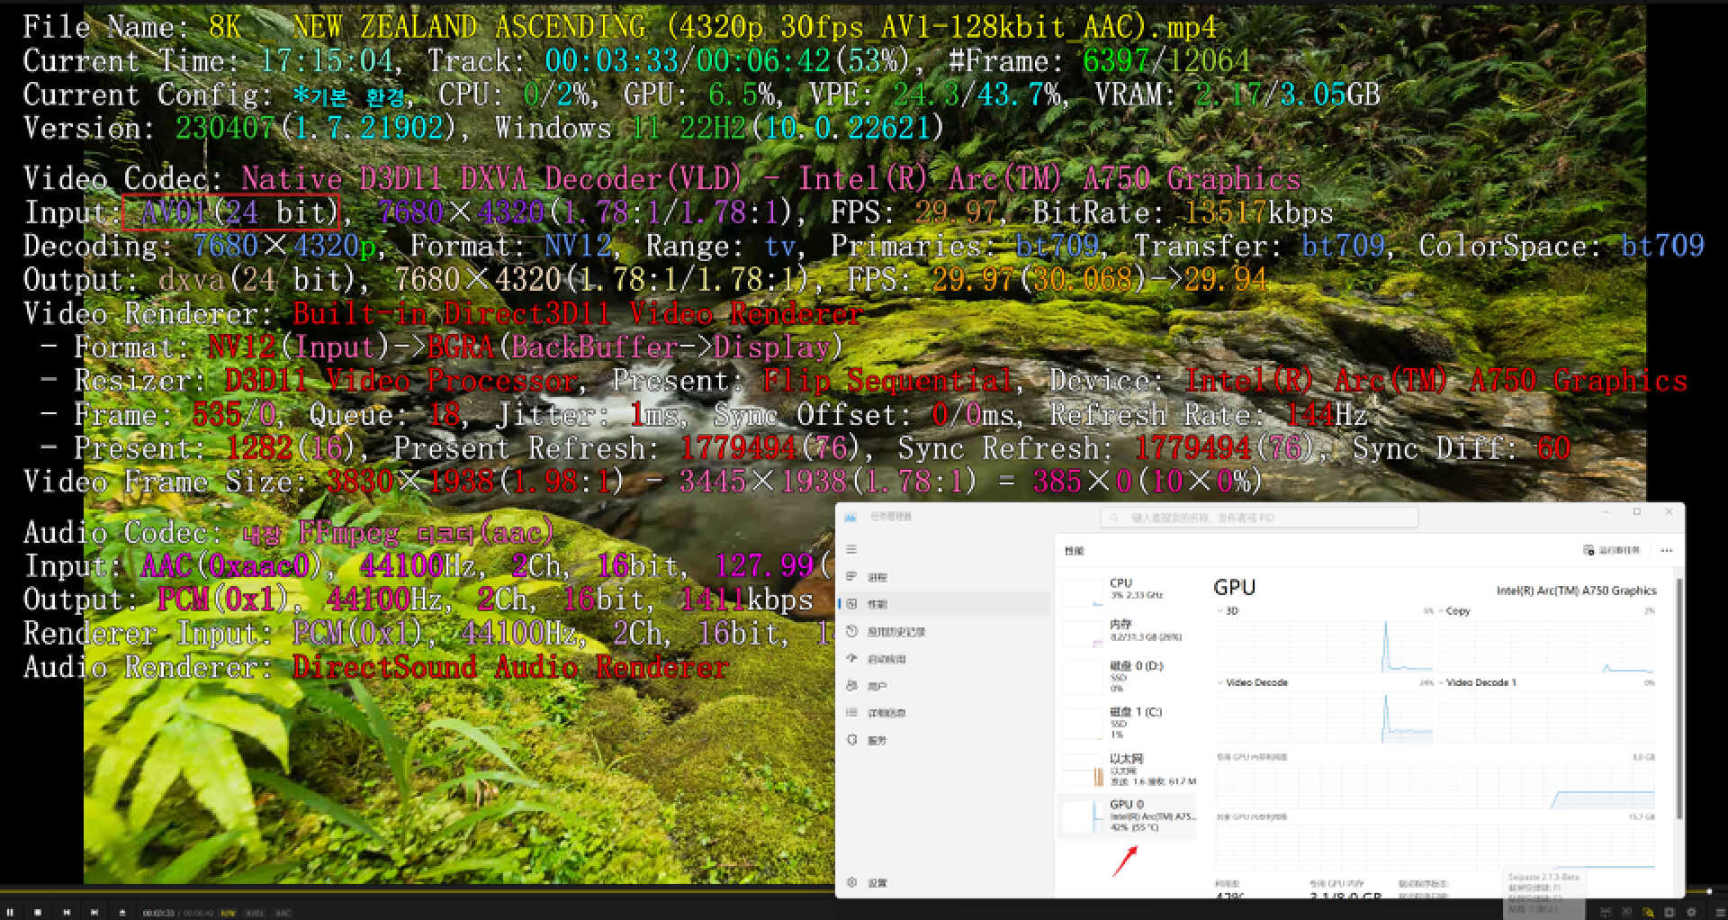Open the Startup apps page
Viewport: 1728px width, 920px height.
click(945, 658)
